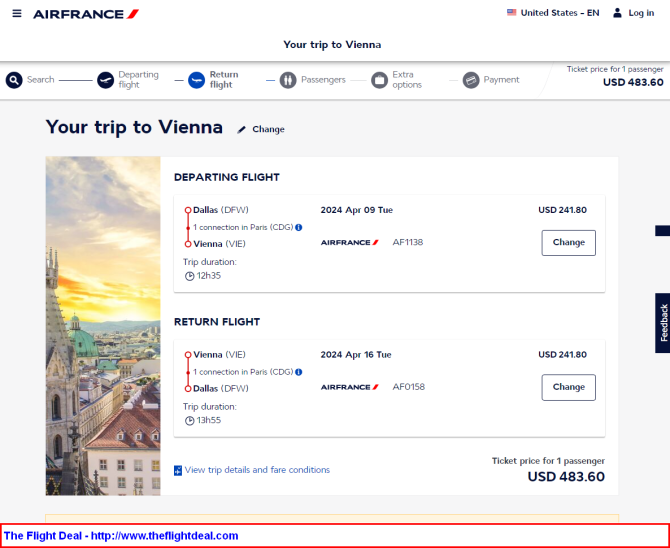Go to Departing flight step

pos(138,80)
